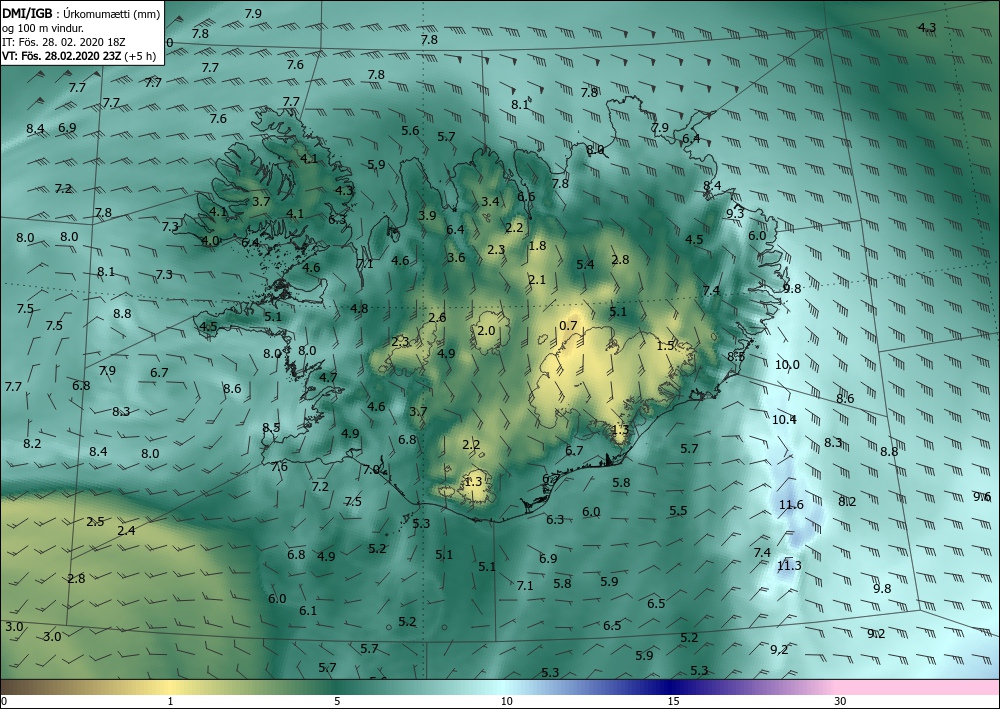Click the 2.1 value on the map
The height and width of the screenshot is (709, 1000).
pyautogui.click(x=537, y=279)
